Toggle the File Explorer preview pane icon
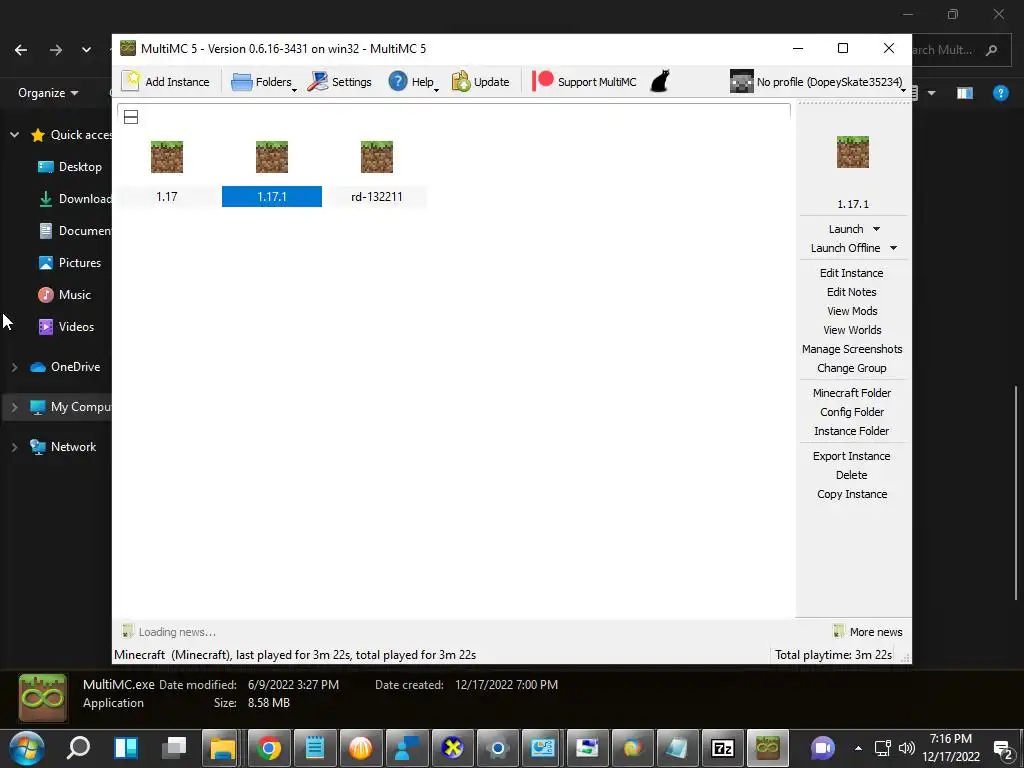Viewport: 1024px width, 768px height. 965,93
